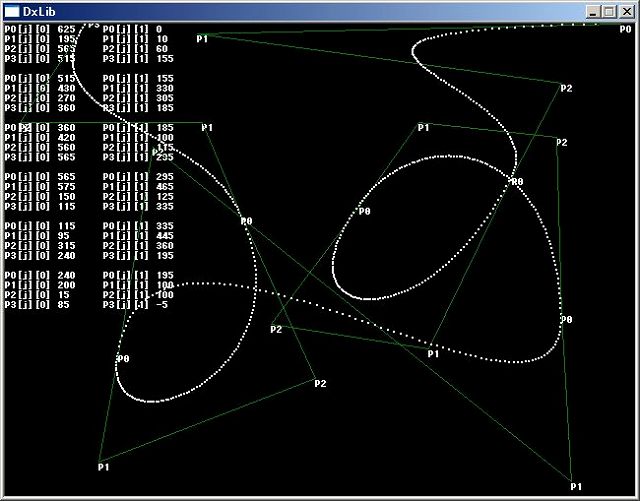This screenshot has width=640, height=501.
Task: Click the text P3[j][1] -5
Action: 135,305
